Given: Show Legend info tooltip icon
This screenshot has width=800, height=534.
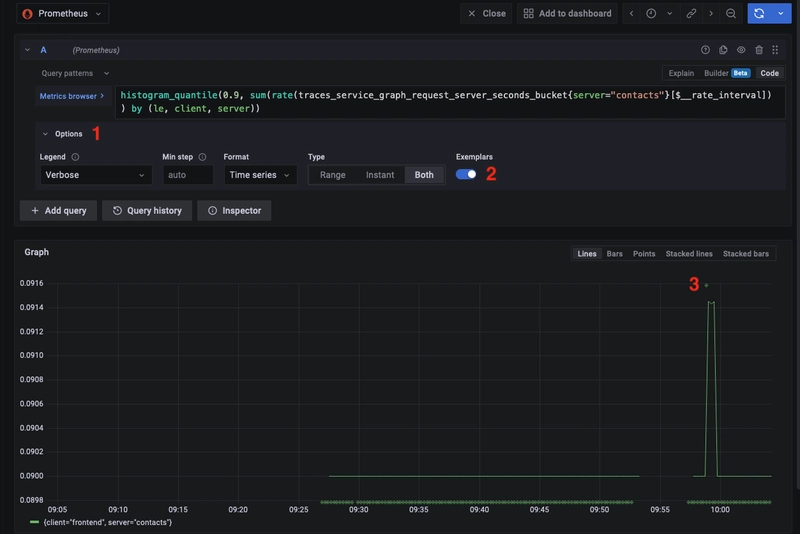Looking at the screenshot, I should [x=76, y=157].
